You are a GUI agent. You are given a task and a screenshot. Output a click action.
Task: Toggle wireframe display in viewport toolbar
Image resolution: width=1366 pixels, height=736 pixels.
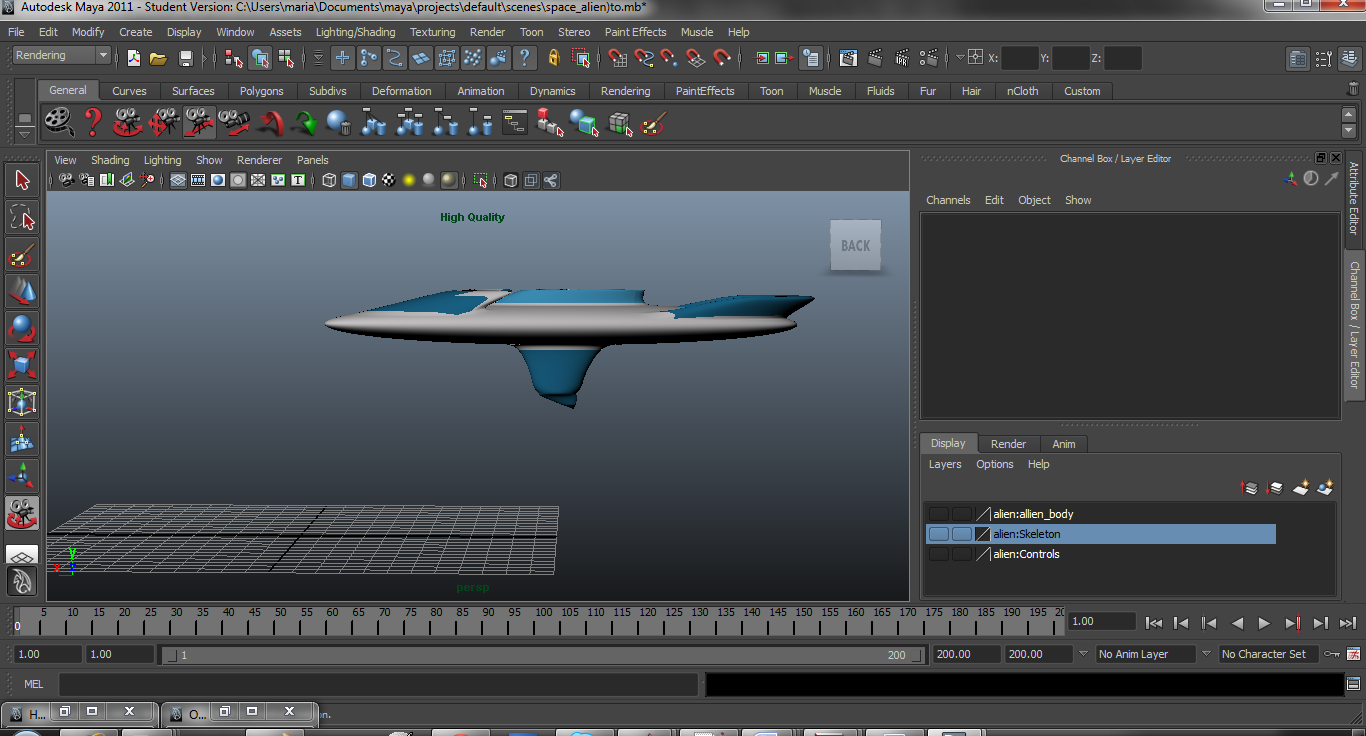(x=329, y=181)
